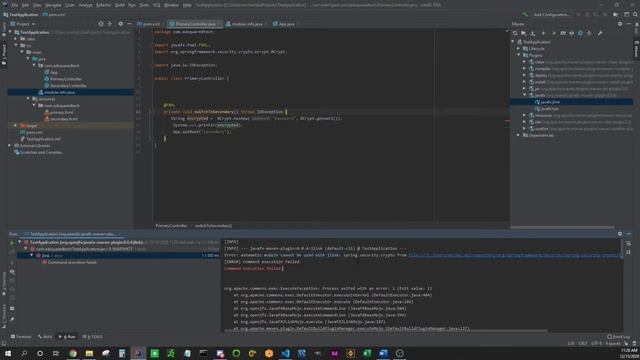The width and height of the screenshot is (640, 360).
Task: Click PrimaryController breadcrumb below editor
Action: coord(171,226)
